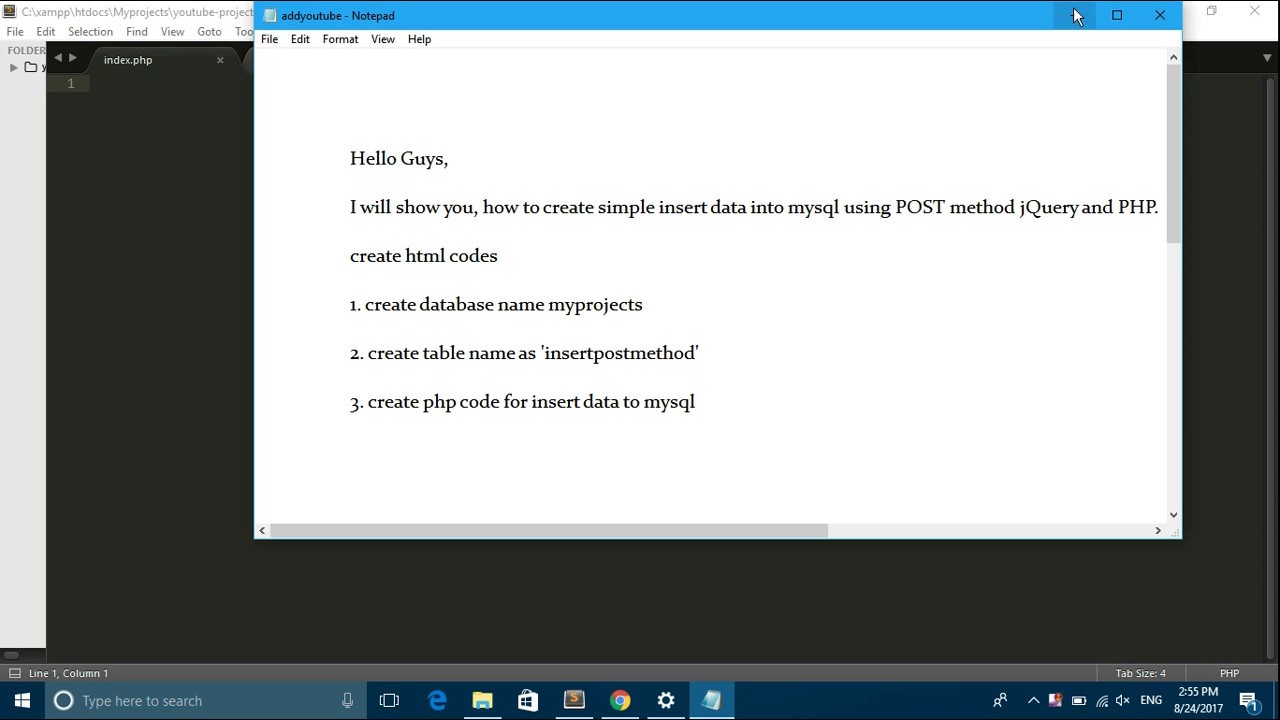Open Sublime Text Find menu
The width and height of the screenshot is (1280, 720).
[137, 32]
